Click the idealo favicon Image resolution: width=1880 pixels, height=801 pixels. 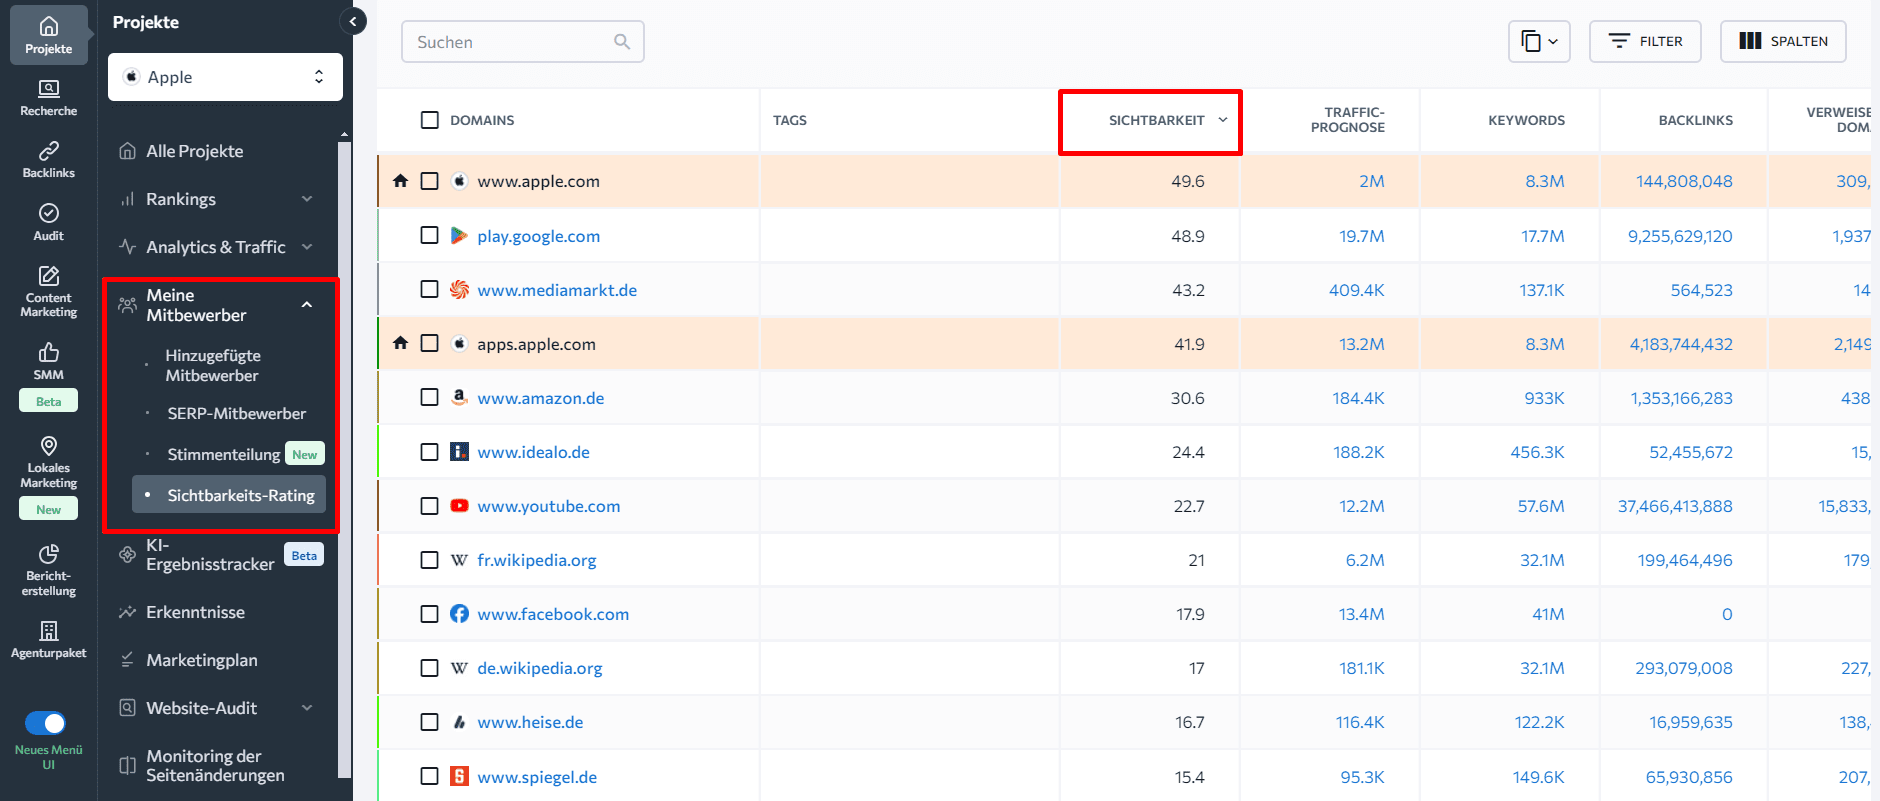click(x=459, y=452)
